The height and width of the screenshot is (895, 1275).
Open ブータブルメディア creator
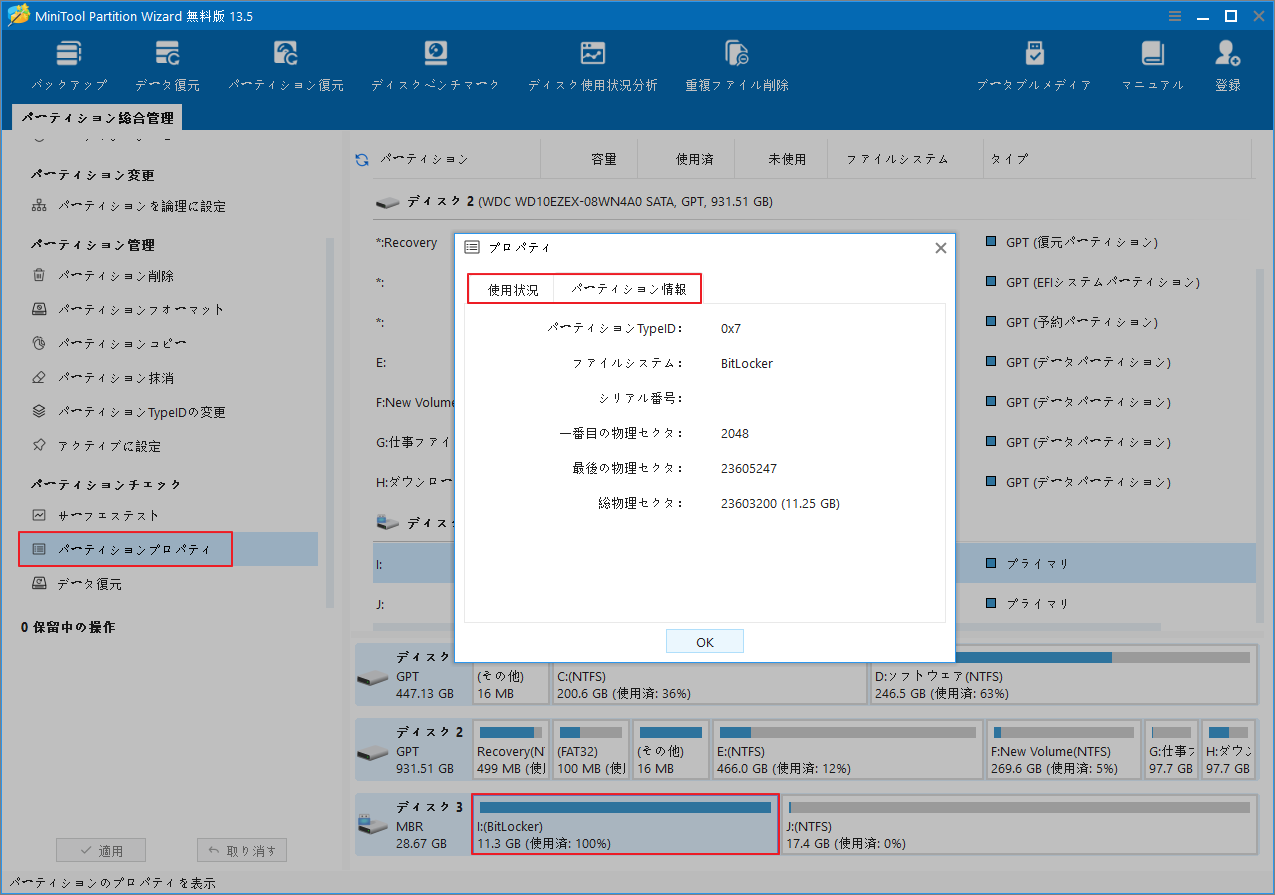1034,62
